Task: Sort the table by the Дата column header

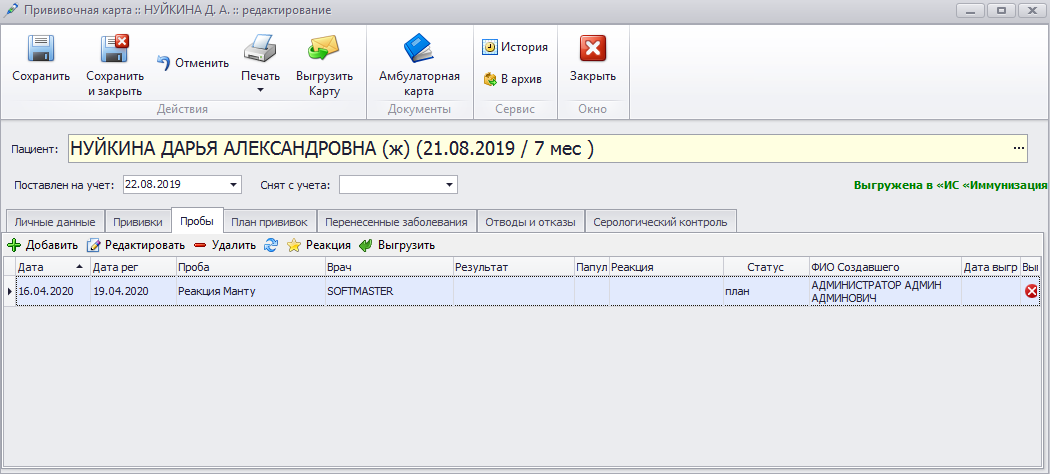Action: point(45,267)
